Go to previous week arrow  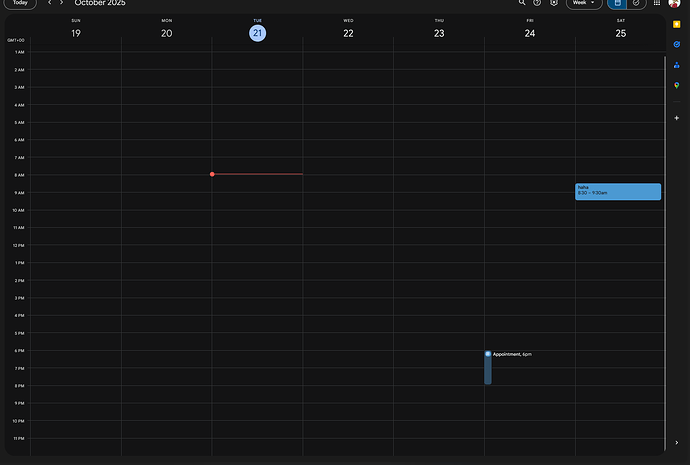pyautogui.click(x=49, y=3)
